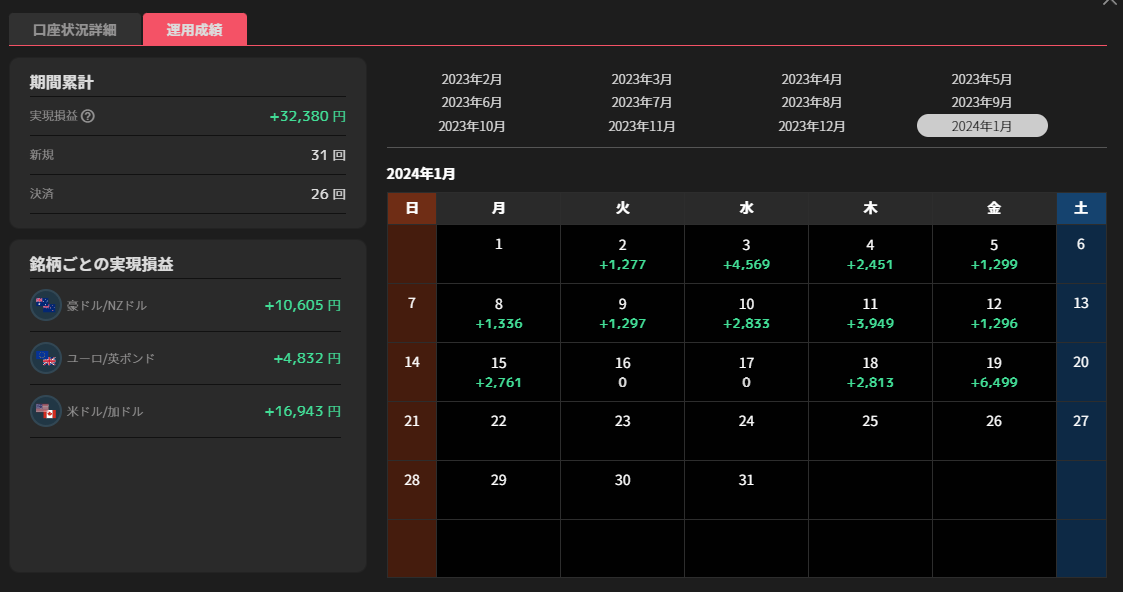
Task: Click the January 3 cell with +4,569
Action: click(746, 254)
